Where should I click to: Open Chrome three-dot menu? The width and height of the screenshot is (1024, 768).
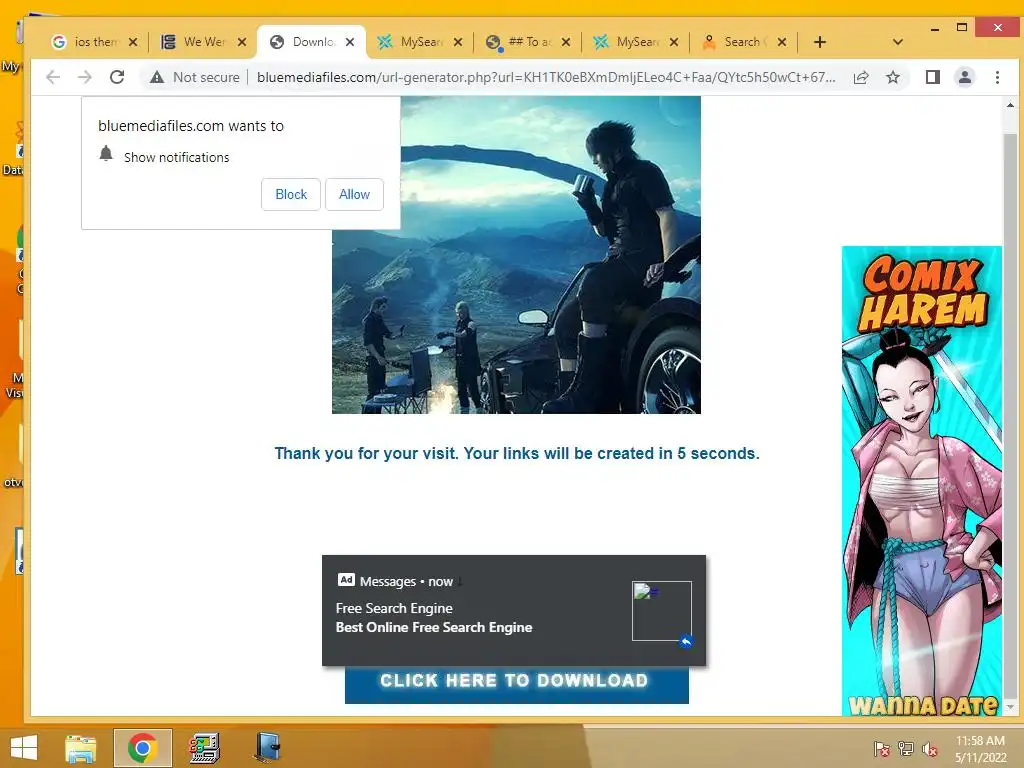997,77
